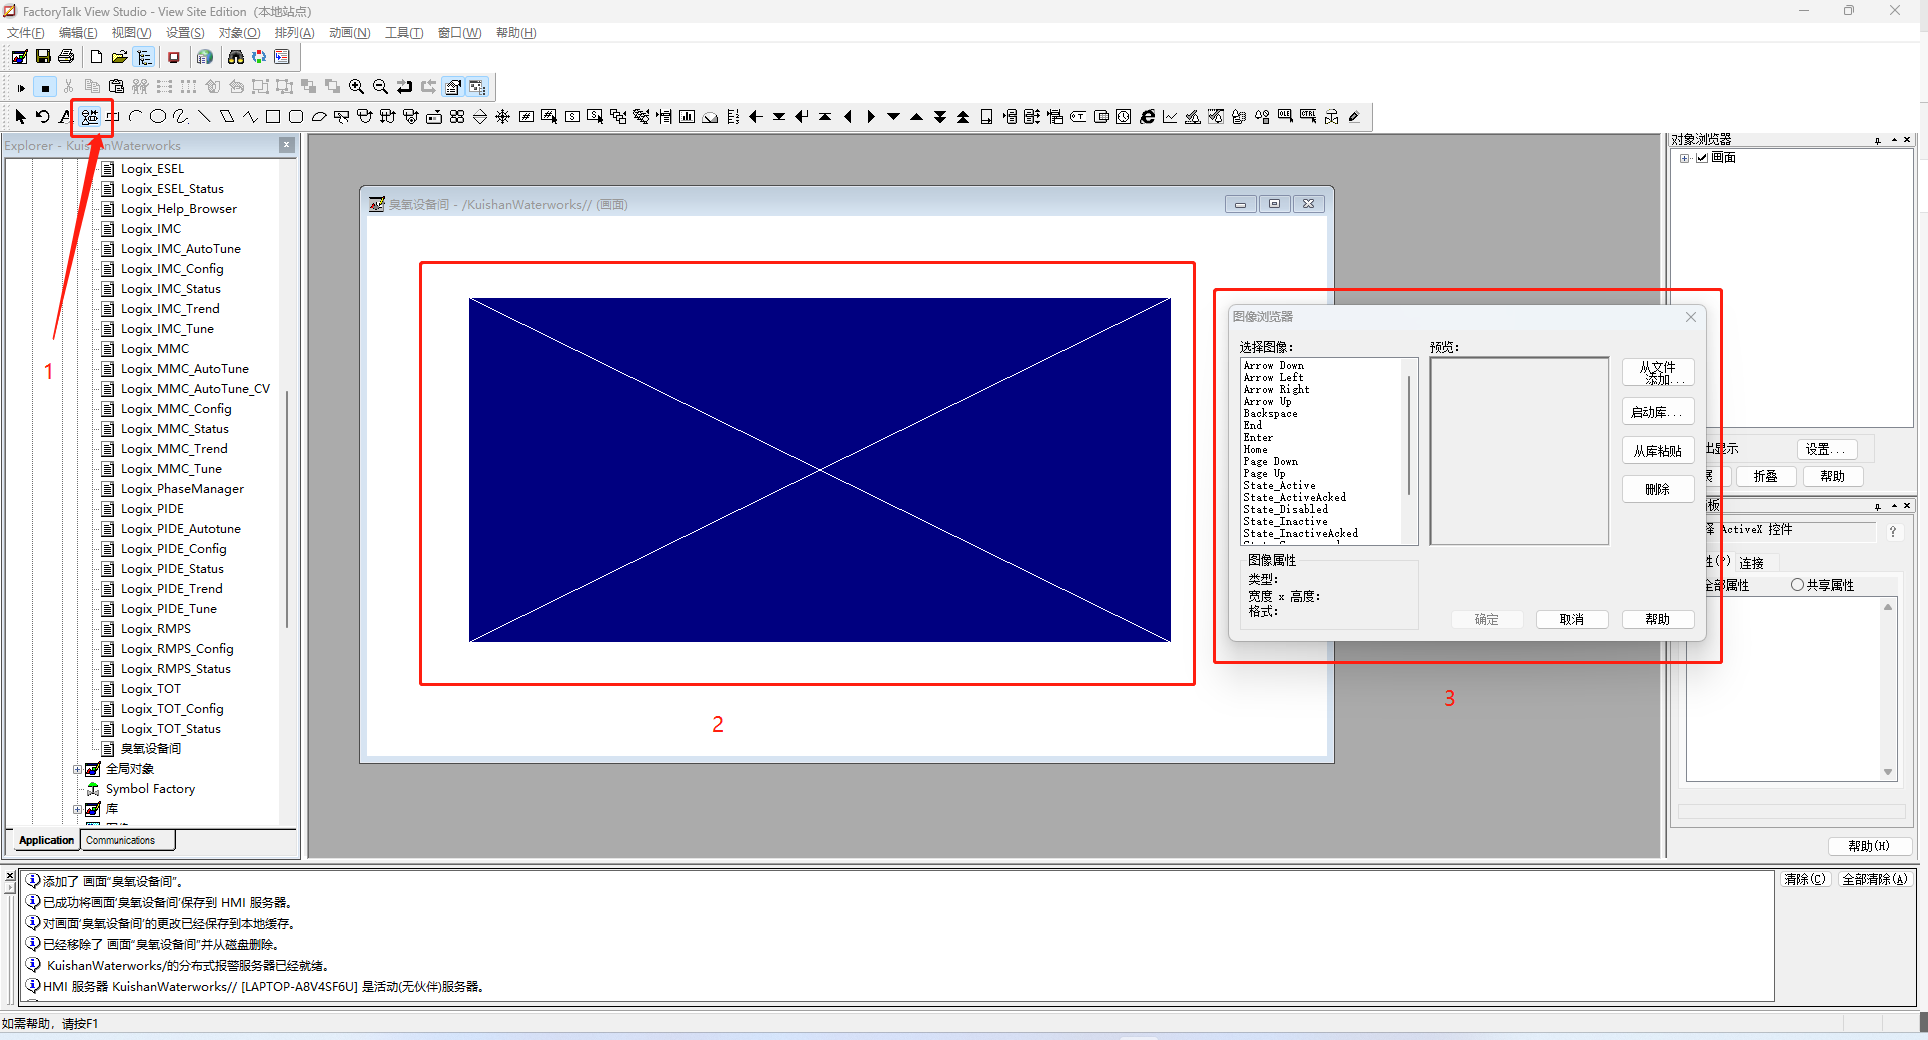This screenshot has width=1928, height=1040.
Task: Select Logix_PIDE_Trend in the Explorer tree
Action: pos(172,589)
